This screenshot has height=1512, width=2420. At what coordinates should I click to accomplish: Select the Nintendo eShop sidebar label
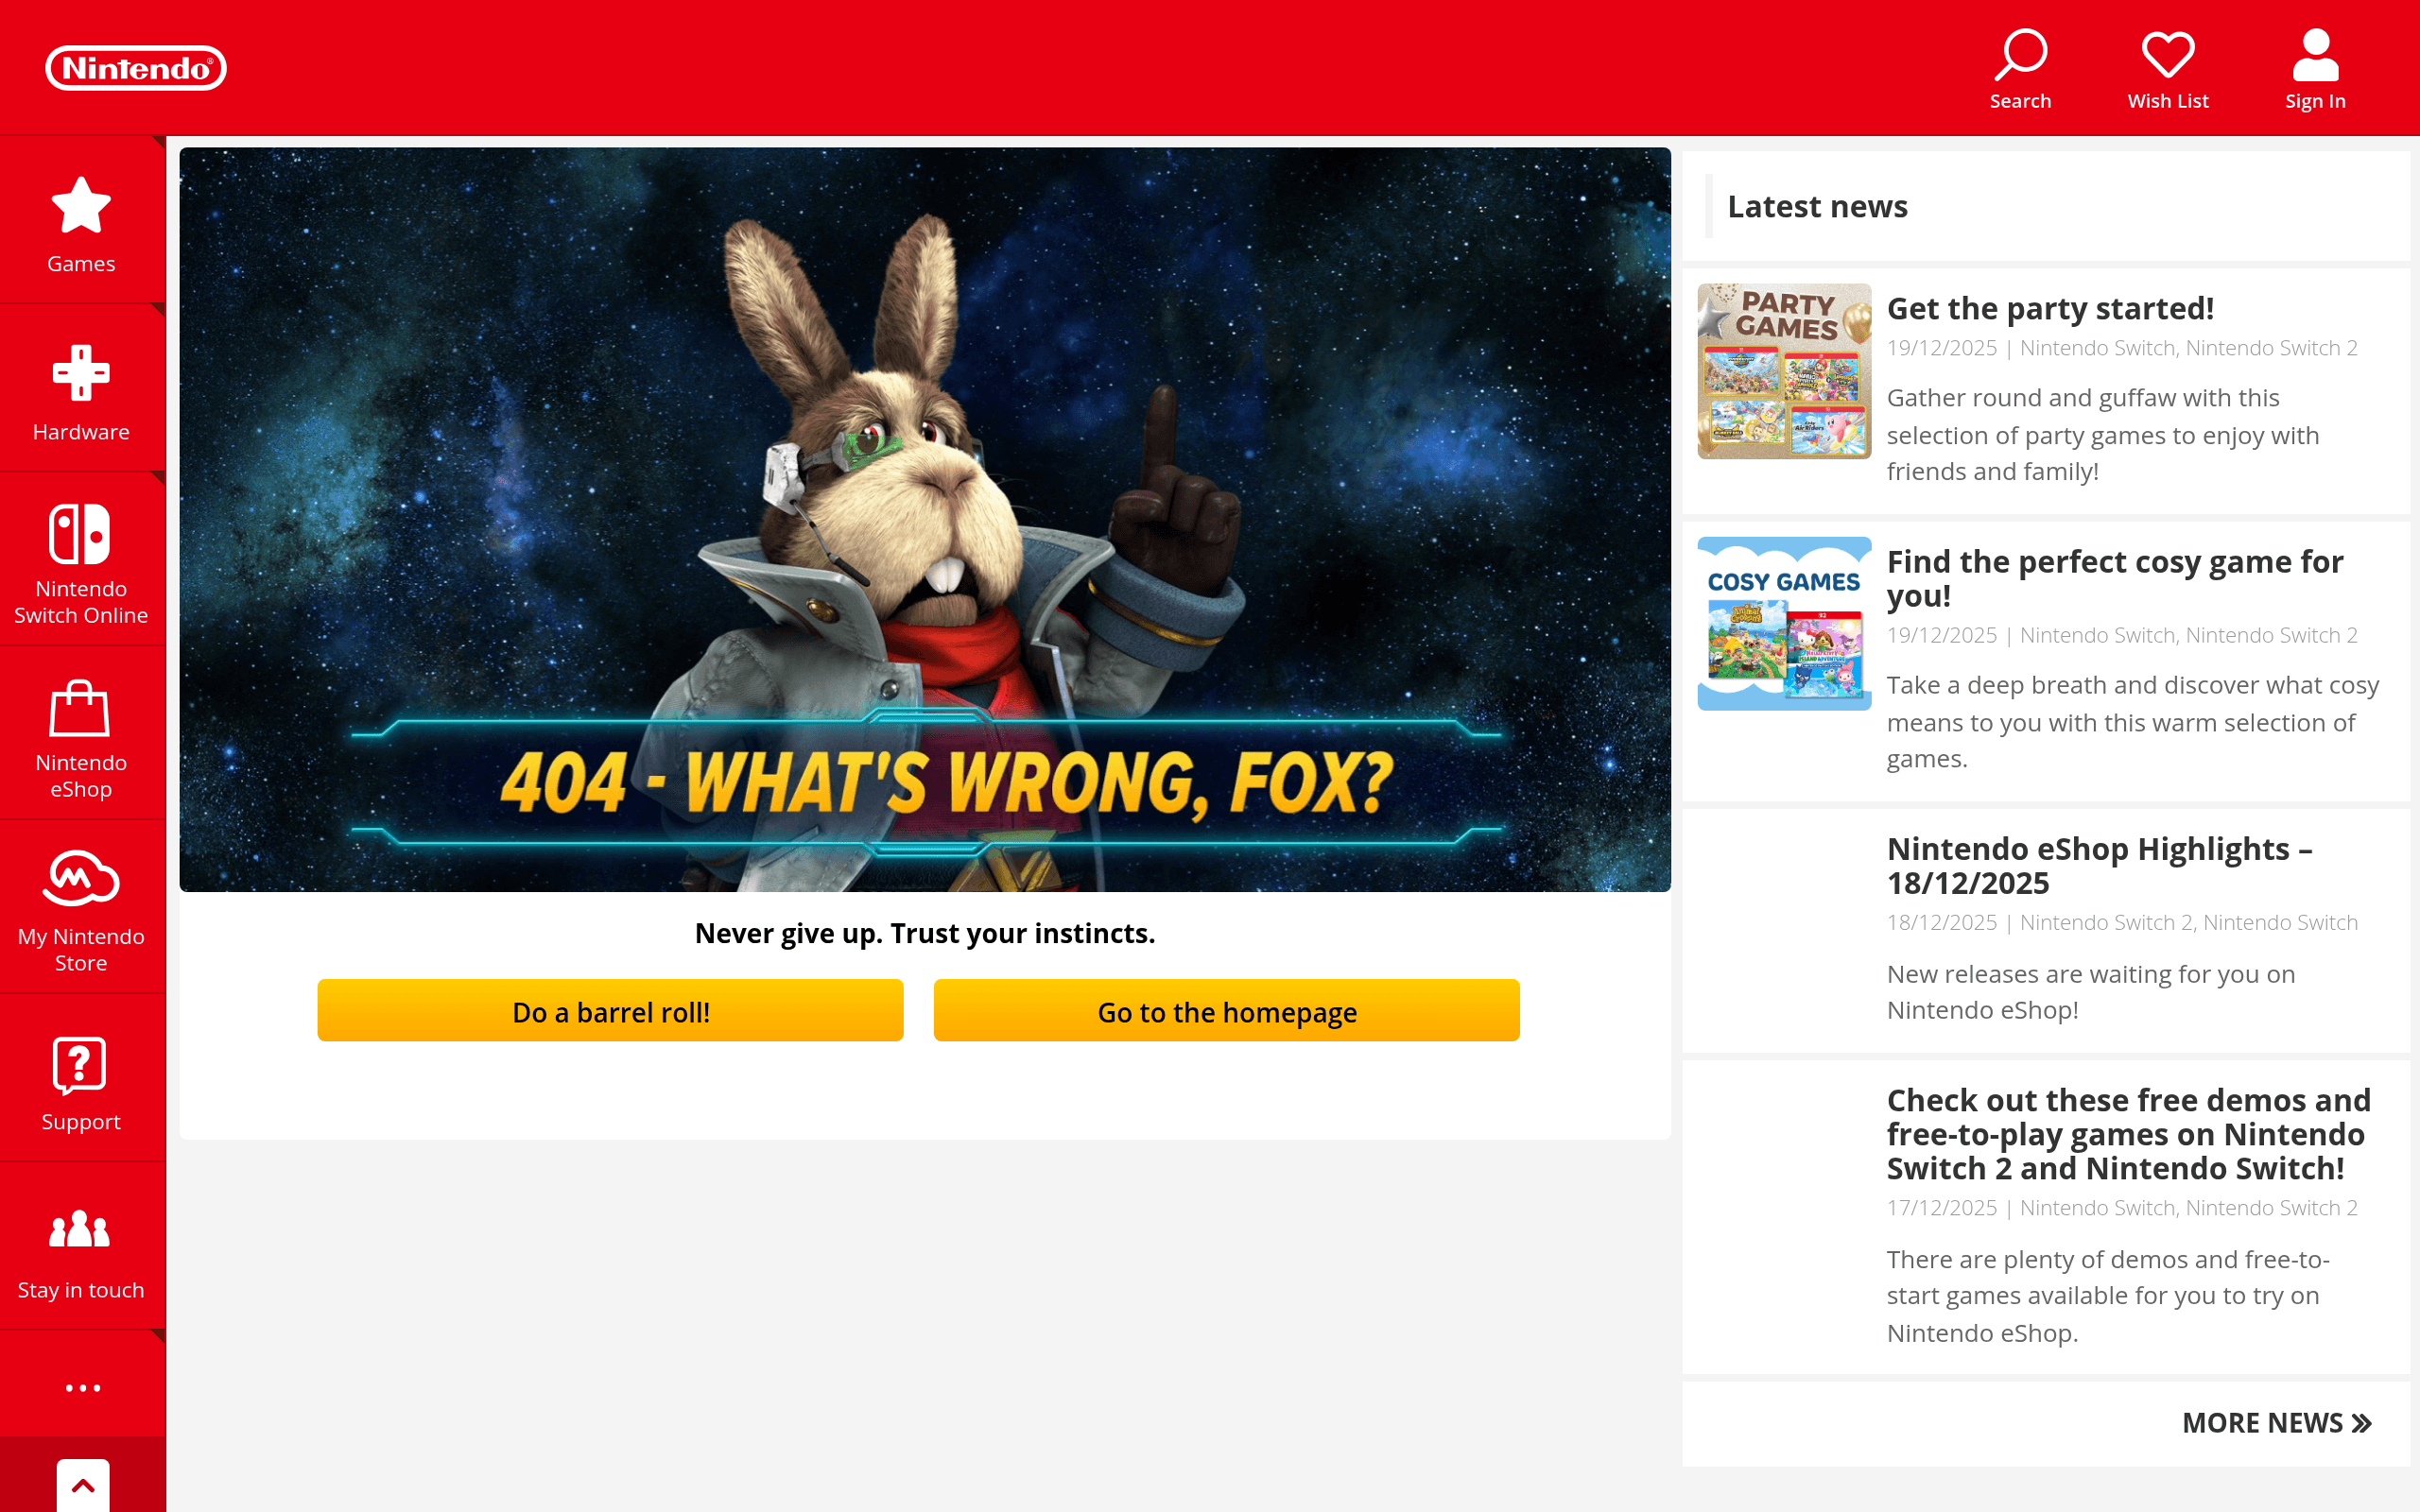tap(81, 776)
